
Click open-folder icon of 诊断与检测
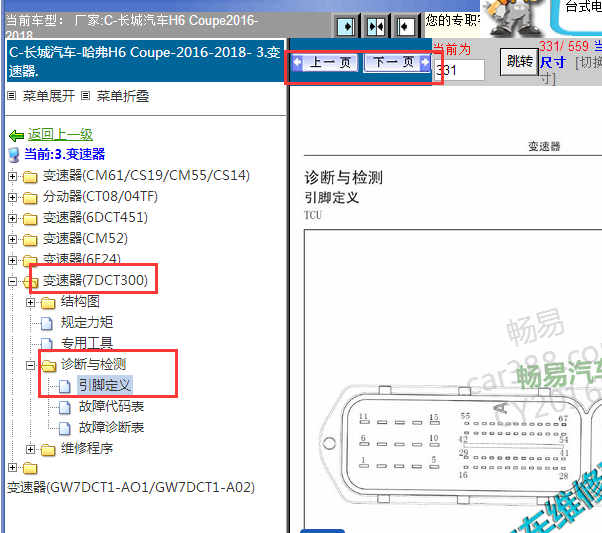(48, 366)
